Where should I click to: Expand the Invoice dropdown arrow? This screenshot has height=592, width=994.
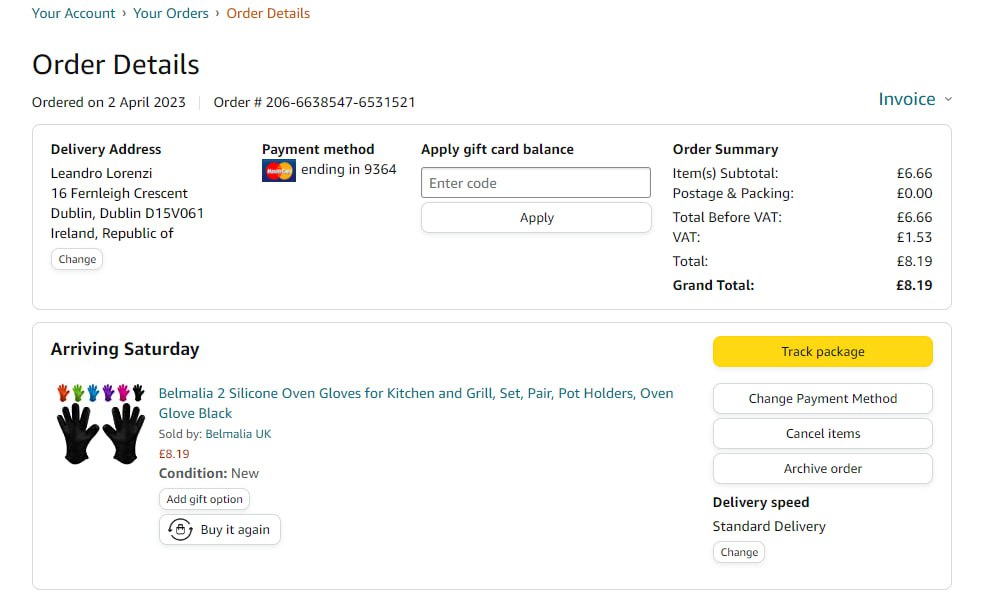point(948,99)
